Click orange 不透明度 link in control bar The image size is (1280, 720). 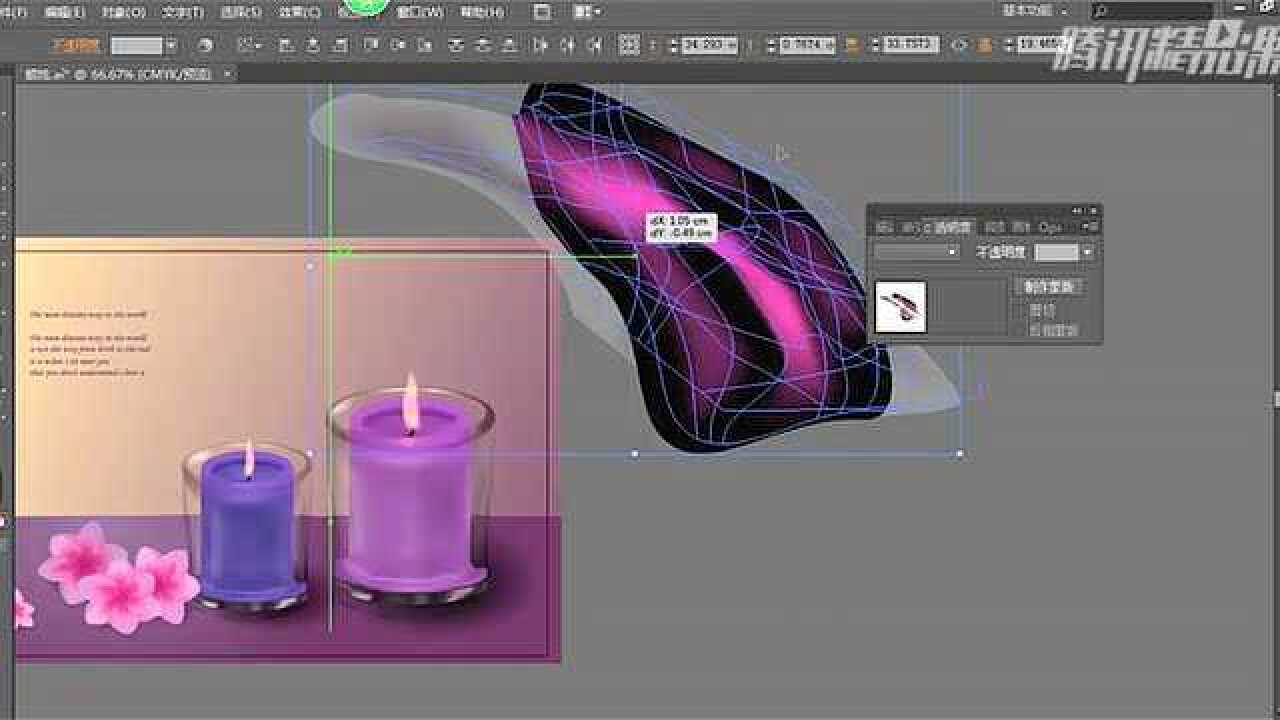[x=75, y=45]
